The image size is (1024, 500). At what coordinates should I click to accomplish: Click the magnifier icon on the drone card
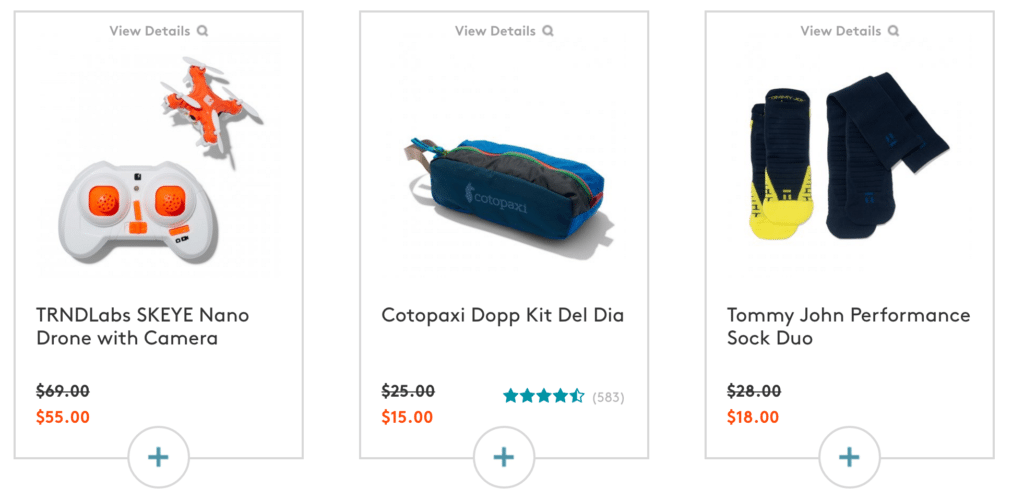[x=203, y=31]
